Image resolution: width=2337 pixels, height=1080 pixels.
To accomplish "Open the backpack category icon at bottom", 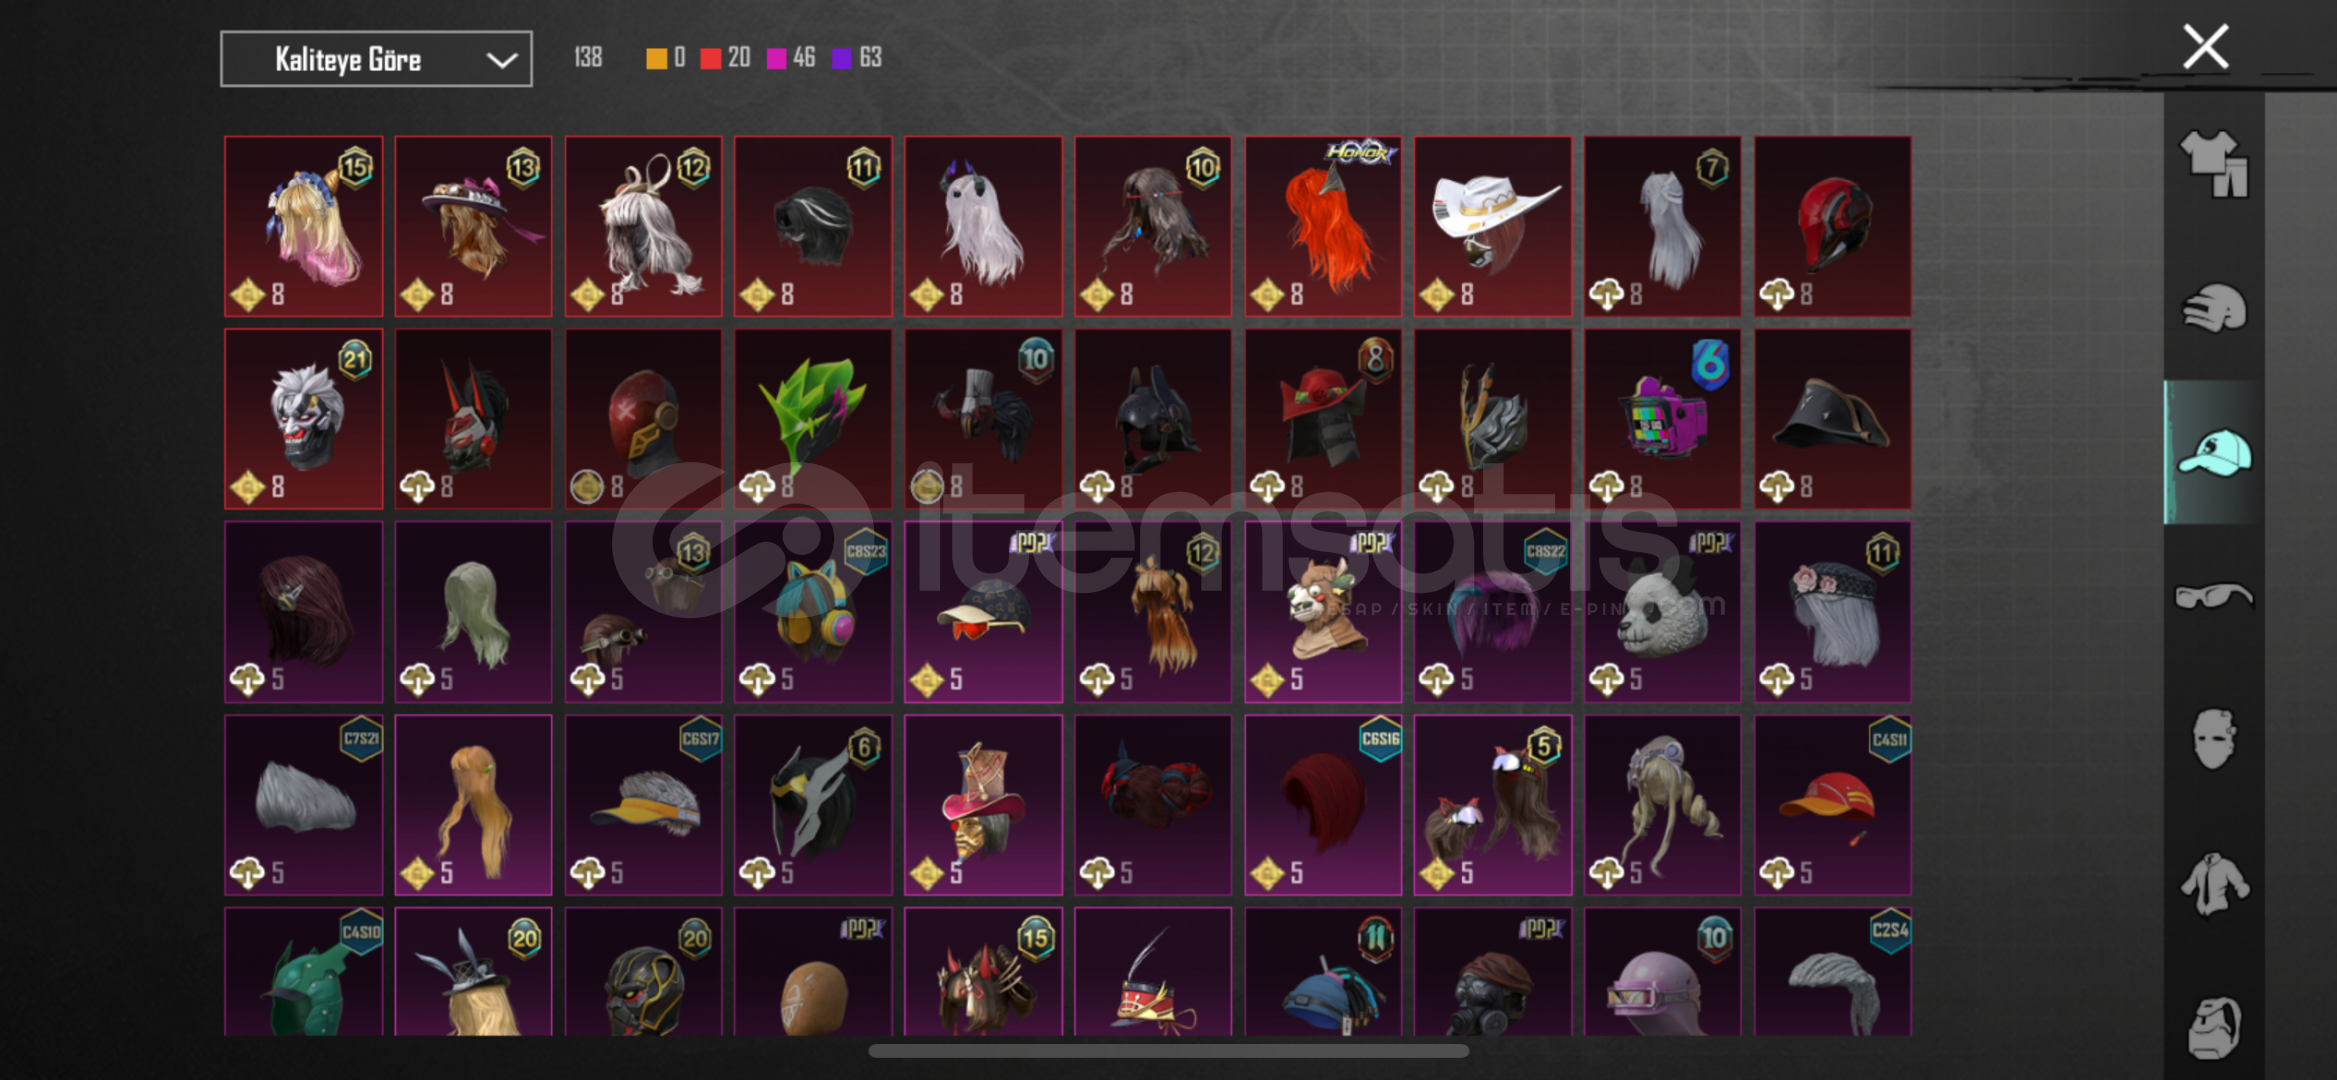I will pos(2214,1027).
